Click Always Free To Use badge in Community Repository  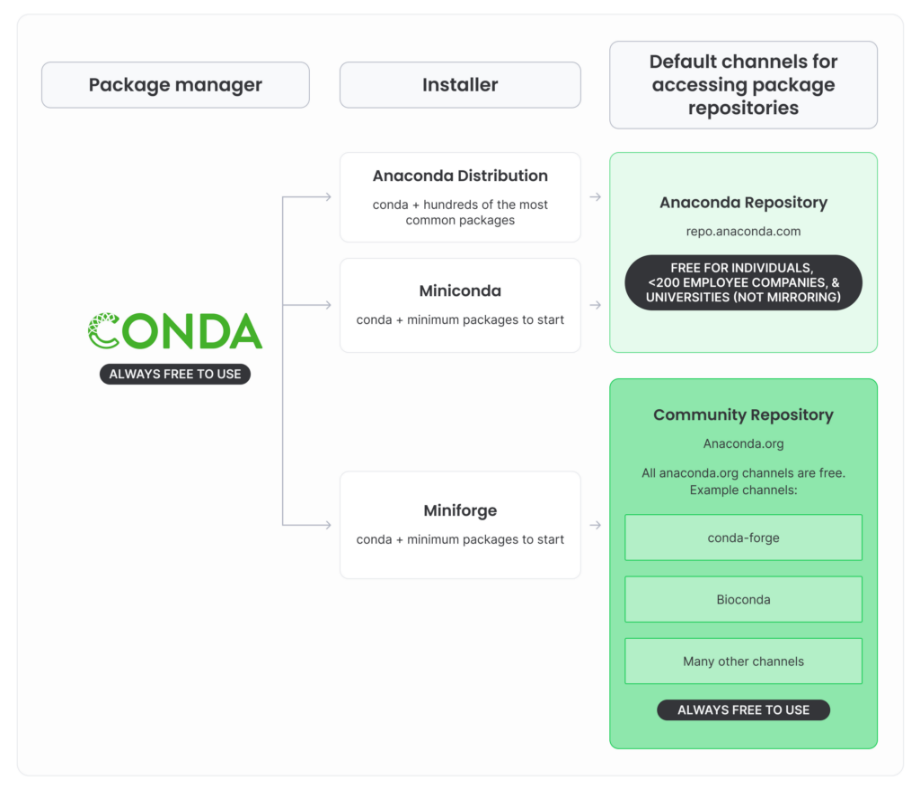click(x=743, y=710)
